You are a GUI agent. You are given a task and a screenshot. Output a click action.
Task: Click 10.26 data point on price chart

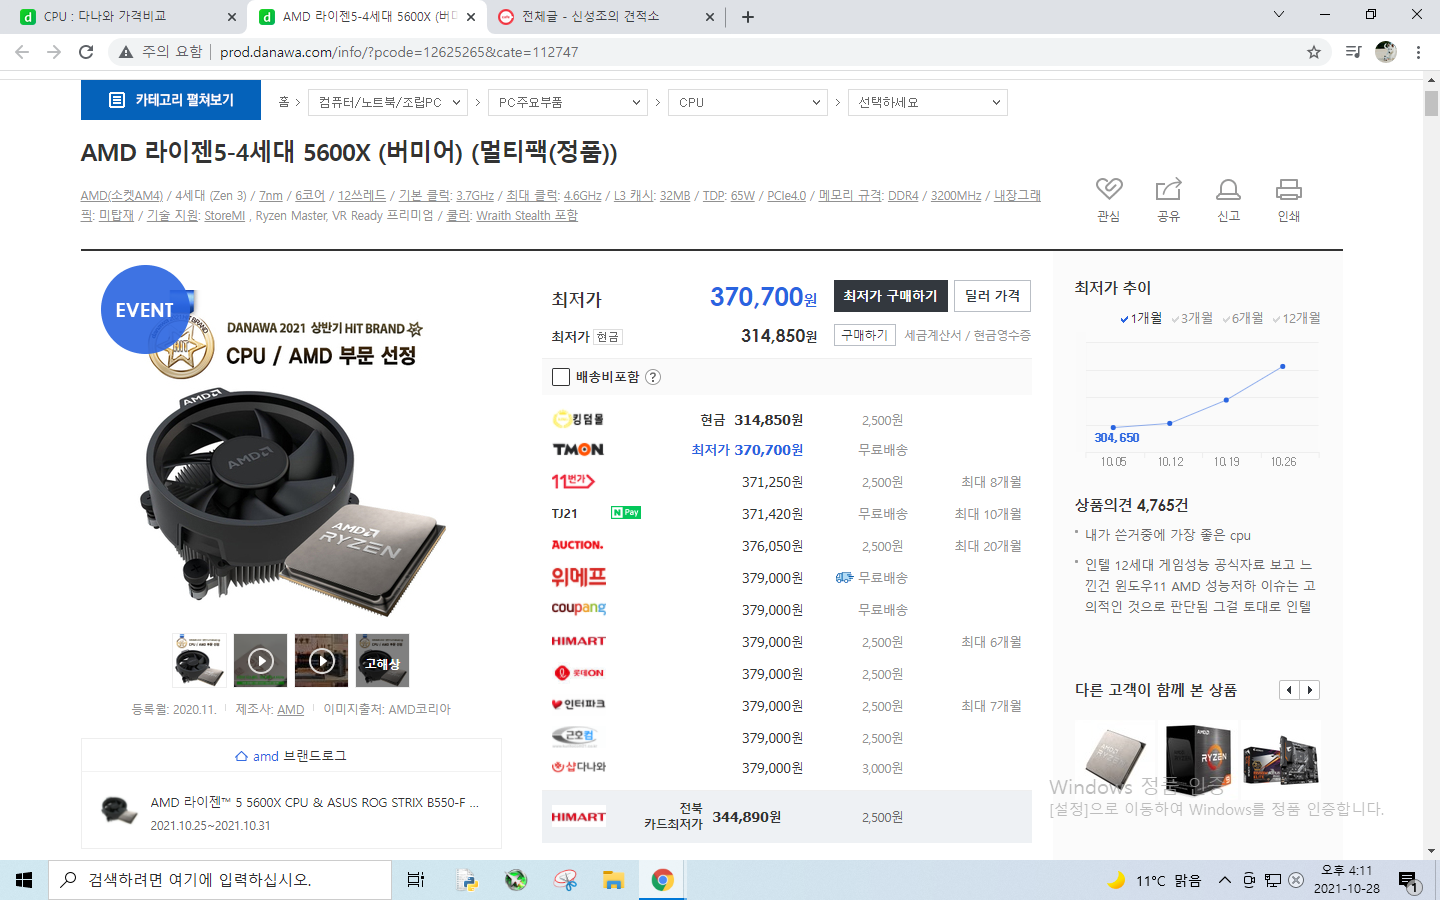click(x=1283, y=366)
